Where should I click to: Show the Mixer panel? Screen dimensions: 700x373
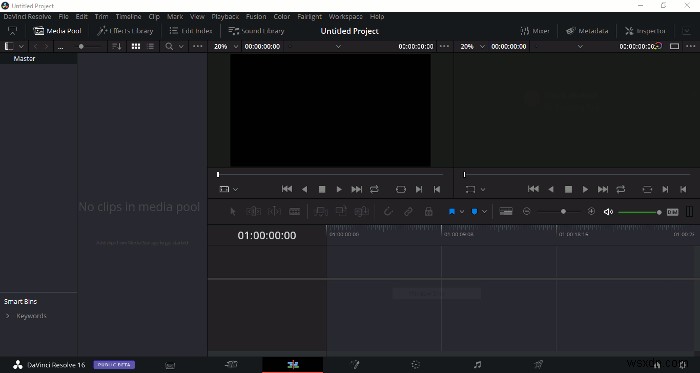pyautogui.click(x=535, y=31)
